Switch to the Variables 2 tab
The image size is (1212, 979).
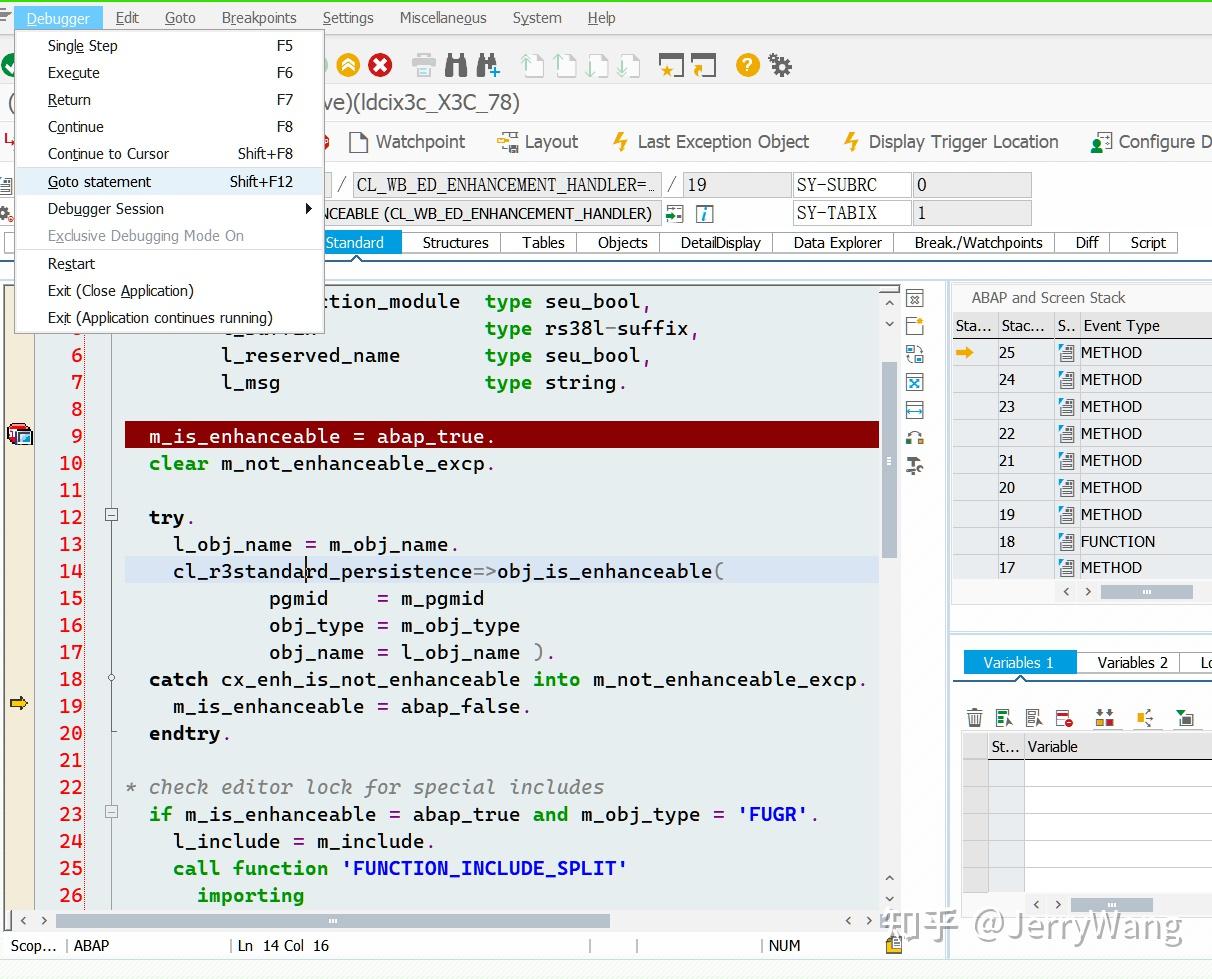[x=1132, y=662]
